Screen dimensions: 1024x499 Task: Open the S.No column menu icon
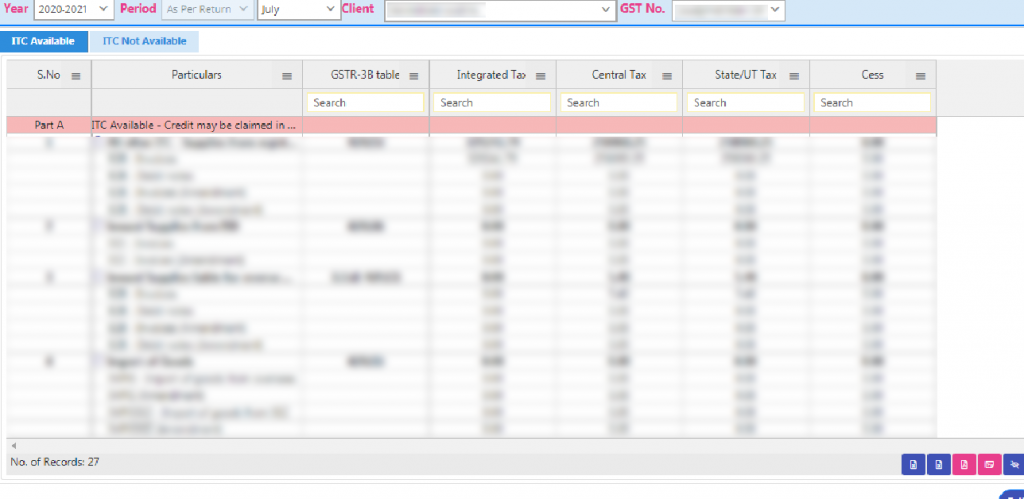[x=77, y=76]
